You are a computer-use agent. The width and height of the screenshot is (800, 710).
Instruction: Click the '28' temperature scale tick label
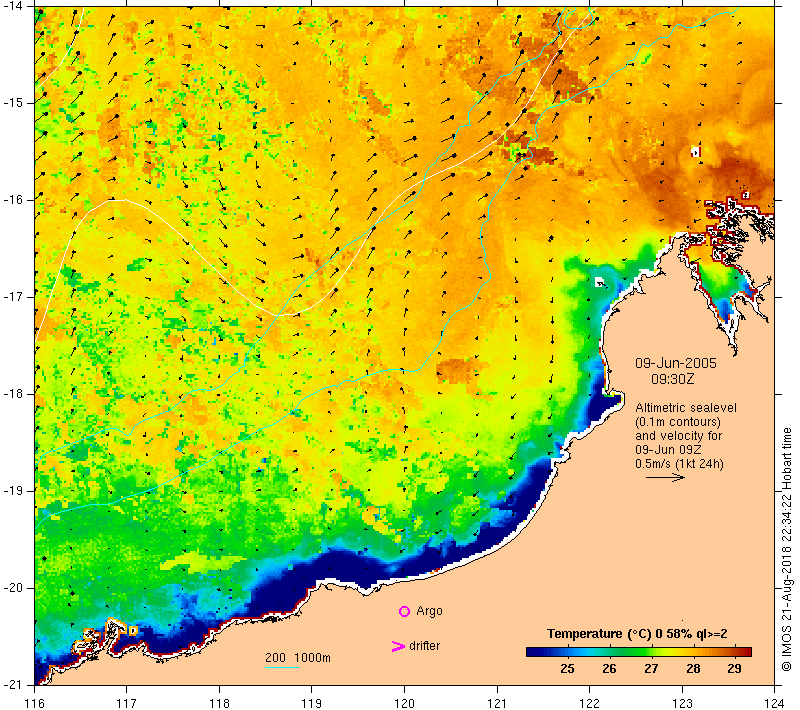[693, 669]
